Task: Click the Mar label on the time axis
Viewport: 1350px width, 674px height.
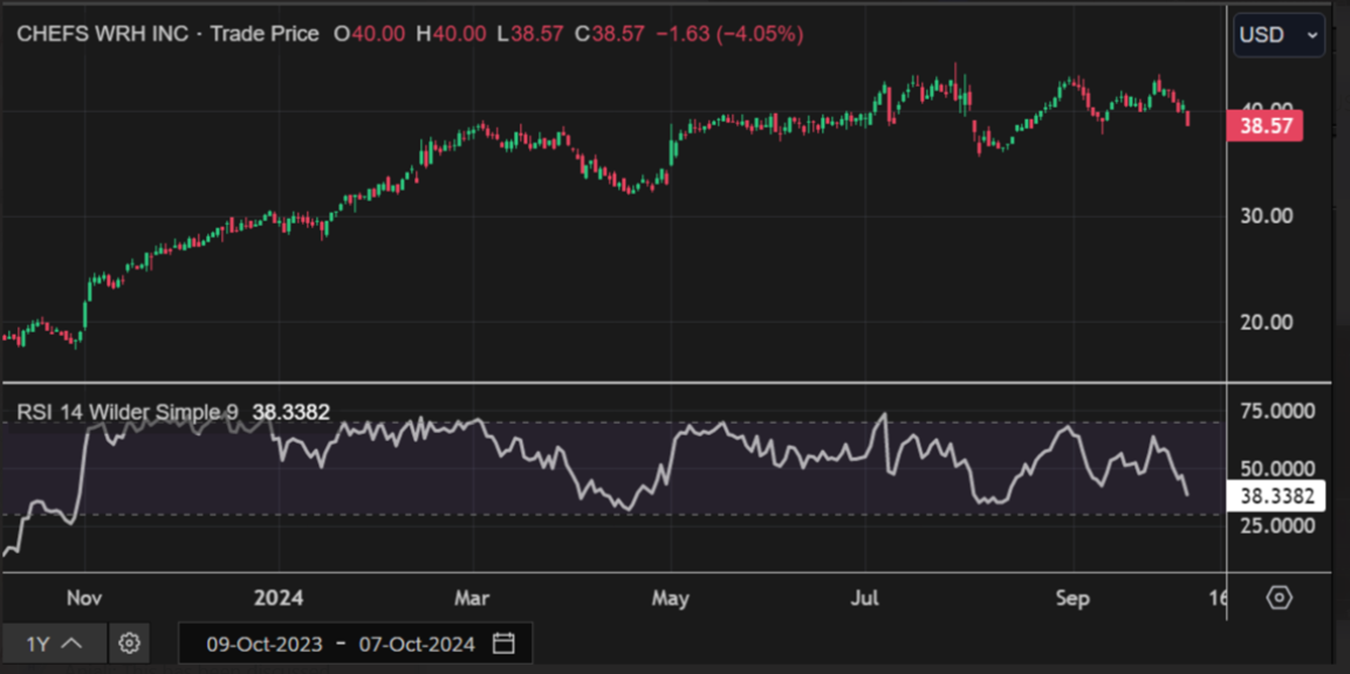Action: [x=472, y=598]
